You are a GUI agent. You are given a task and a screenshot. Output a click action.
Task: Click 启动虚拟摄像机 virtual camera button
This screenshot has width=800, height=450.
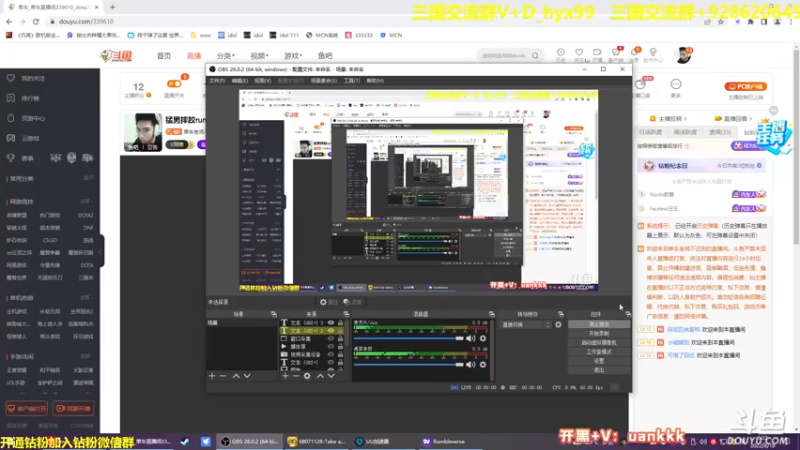(x=599, y=343)
